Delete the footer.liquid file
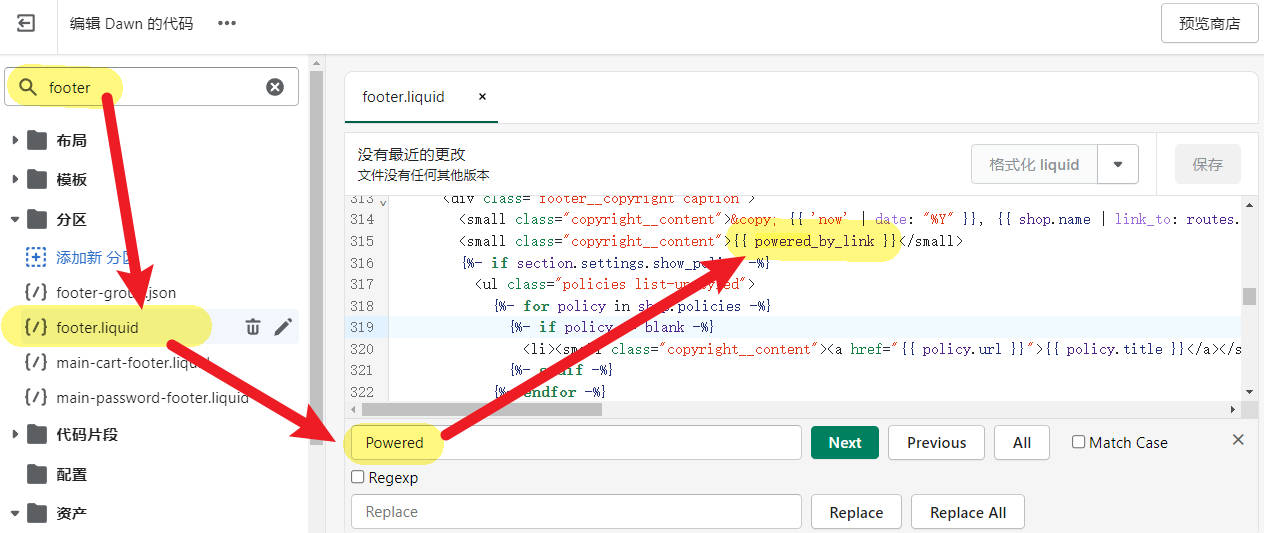The height and width of the screenshot is (533, 1264). pos(253,327)
